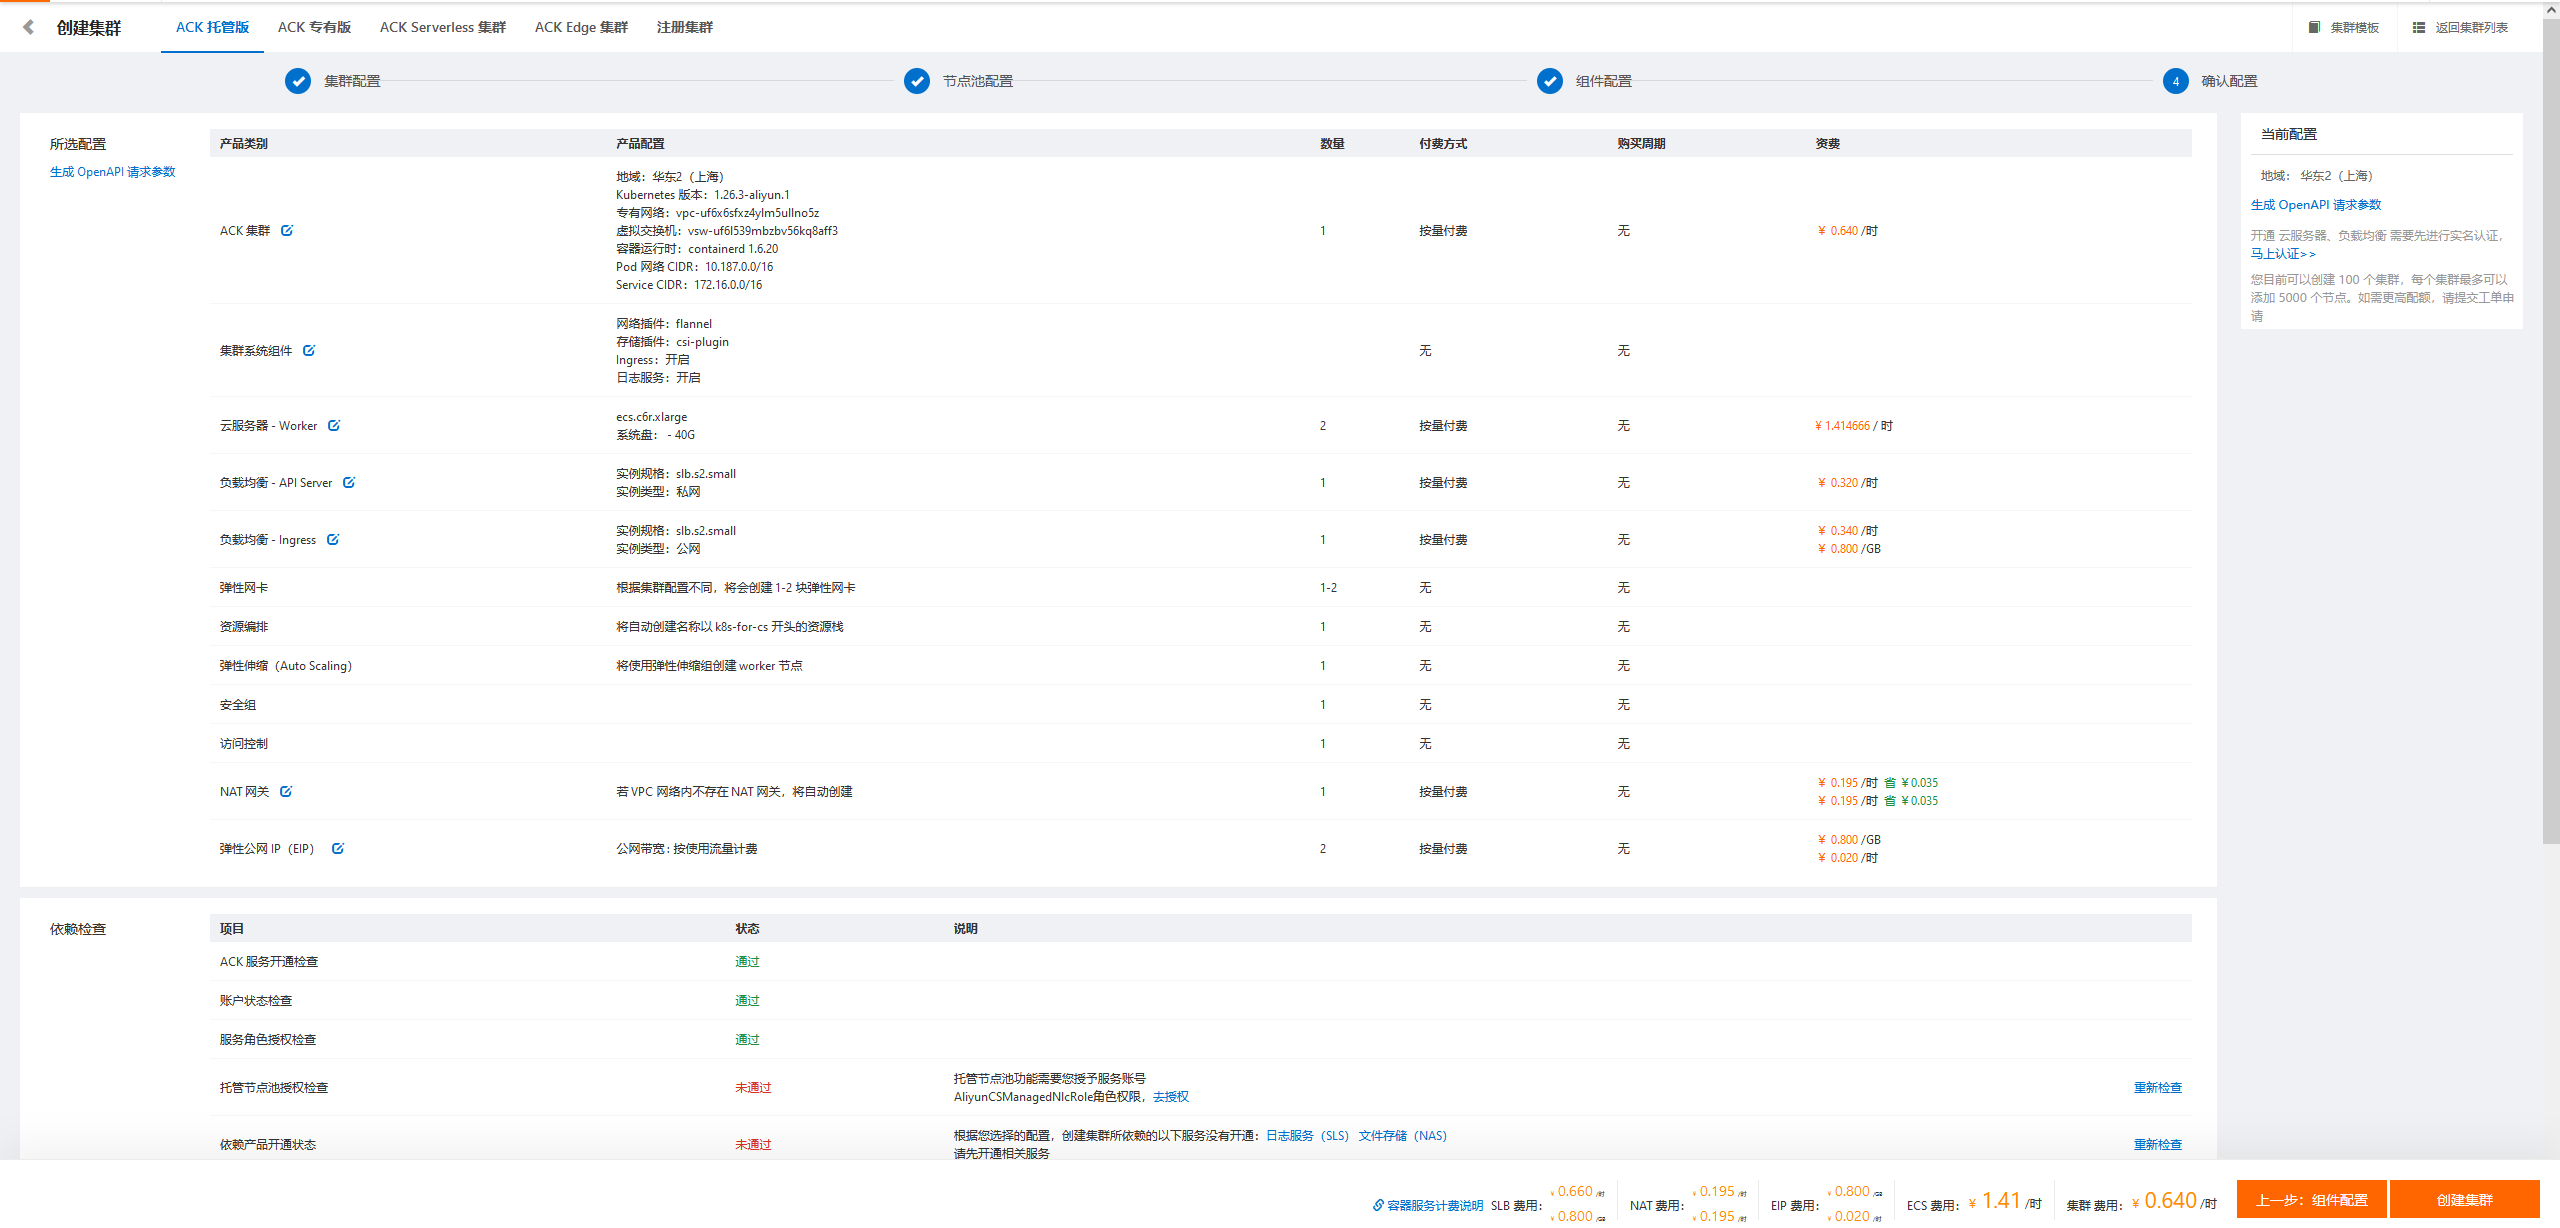Return to cluster list via 返回集群列表

(x=2460, y=27)
